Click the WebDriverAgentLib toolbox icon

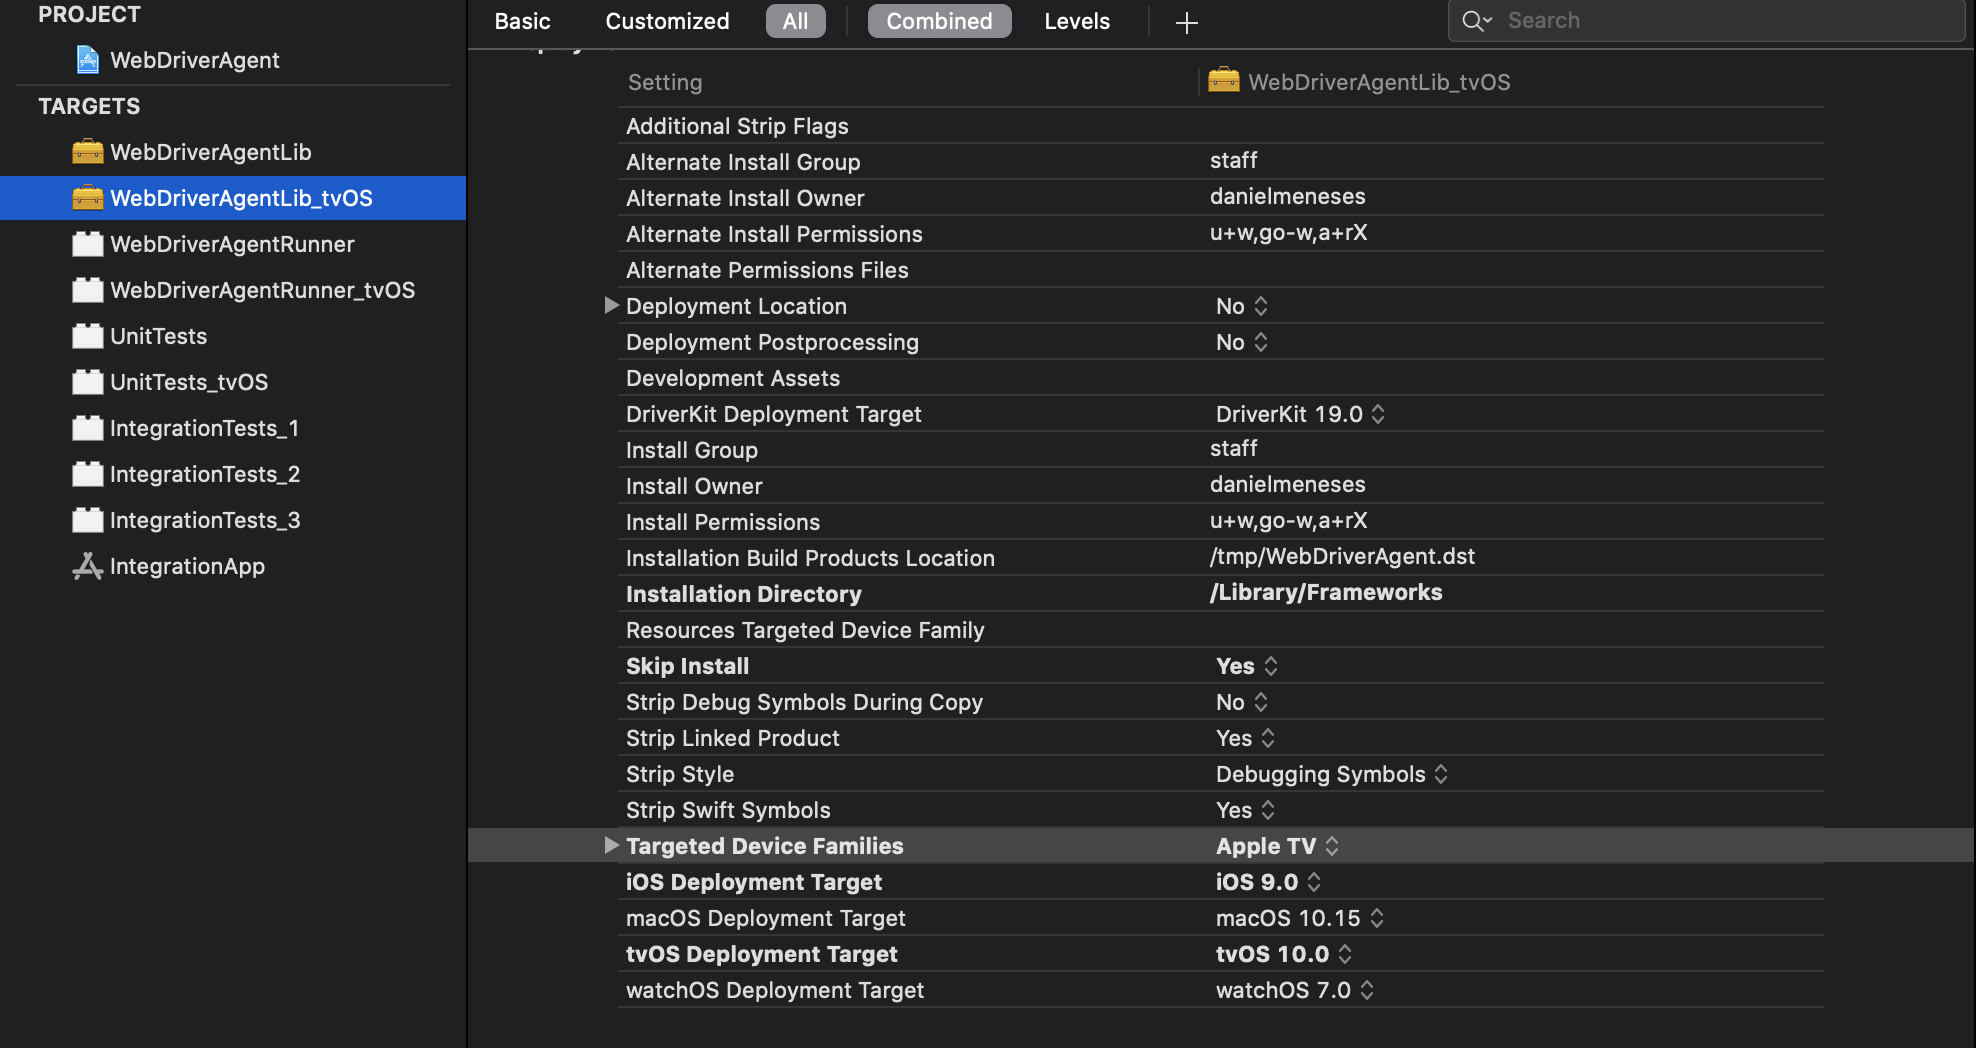click(88, 152)
